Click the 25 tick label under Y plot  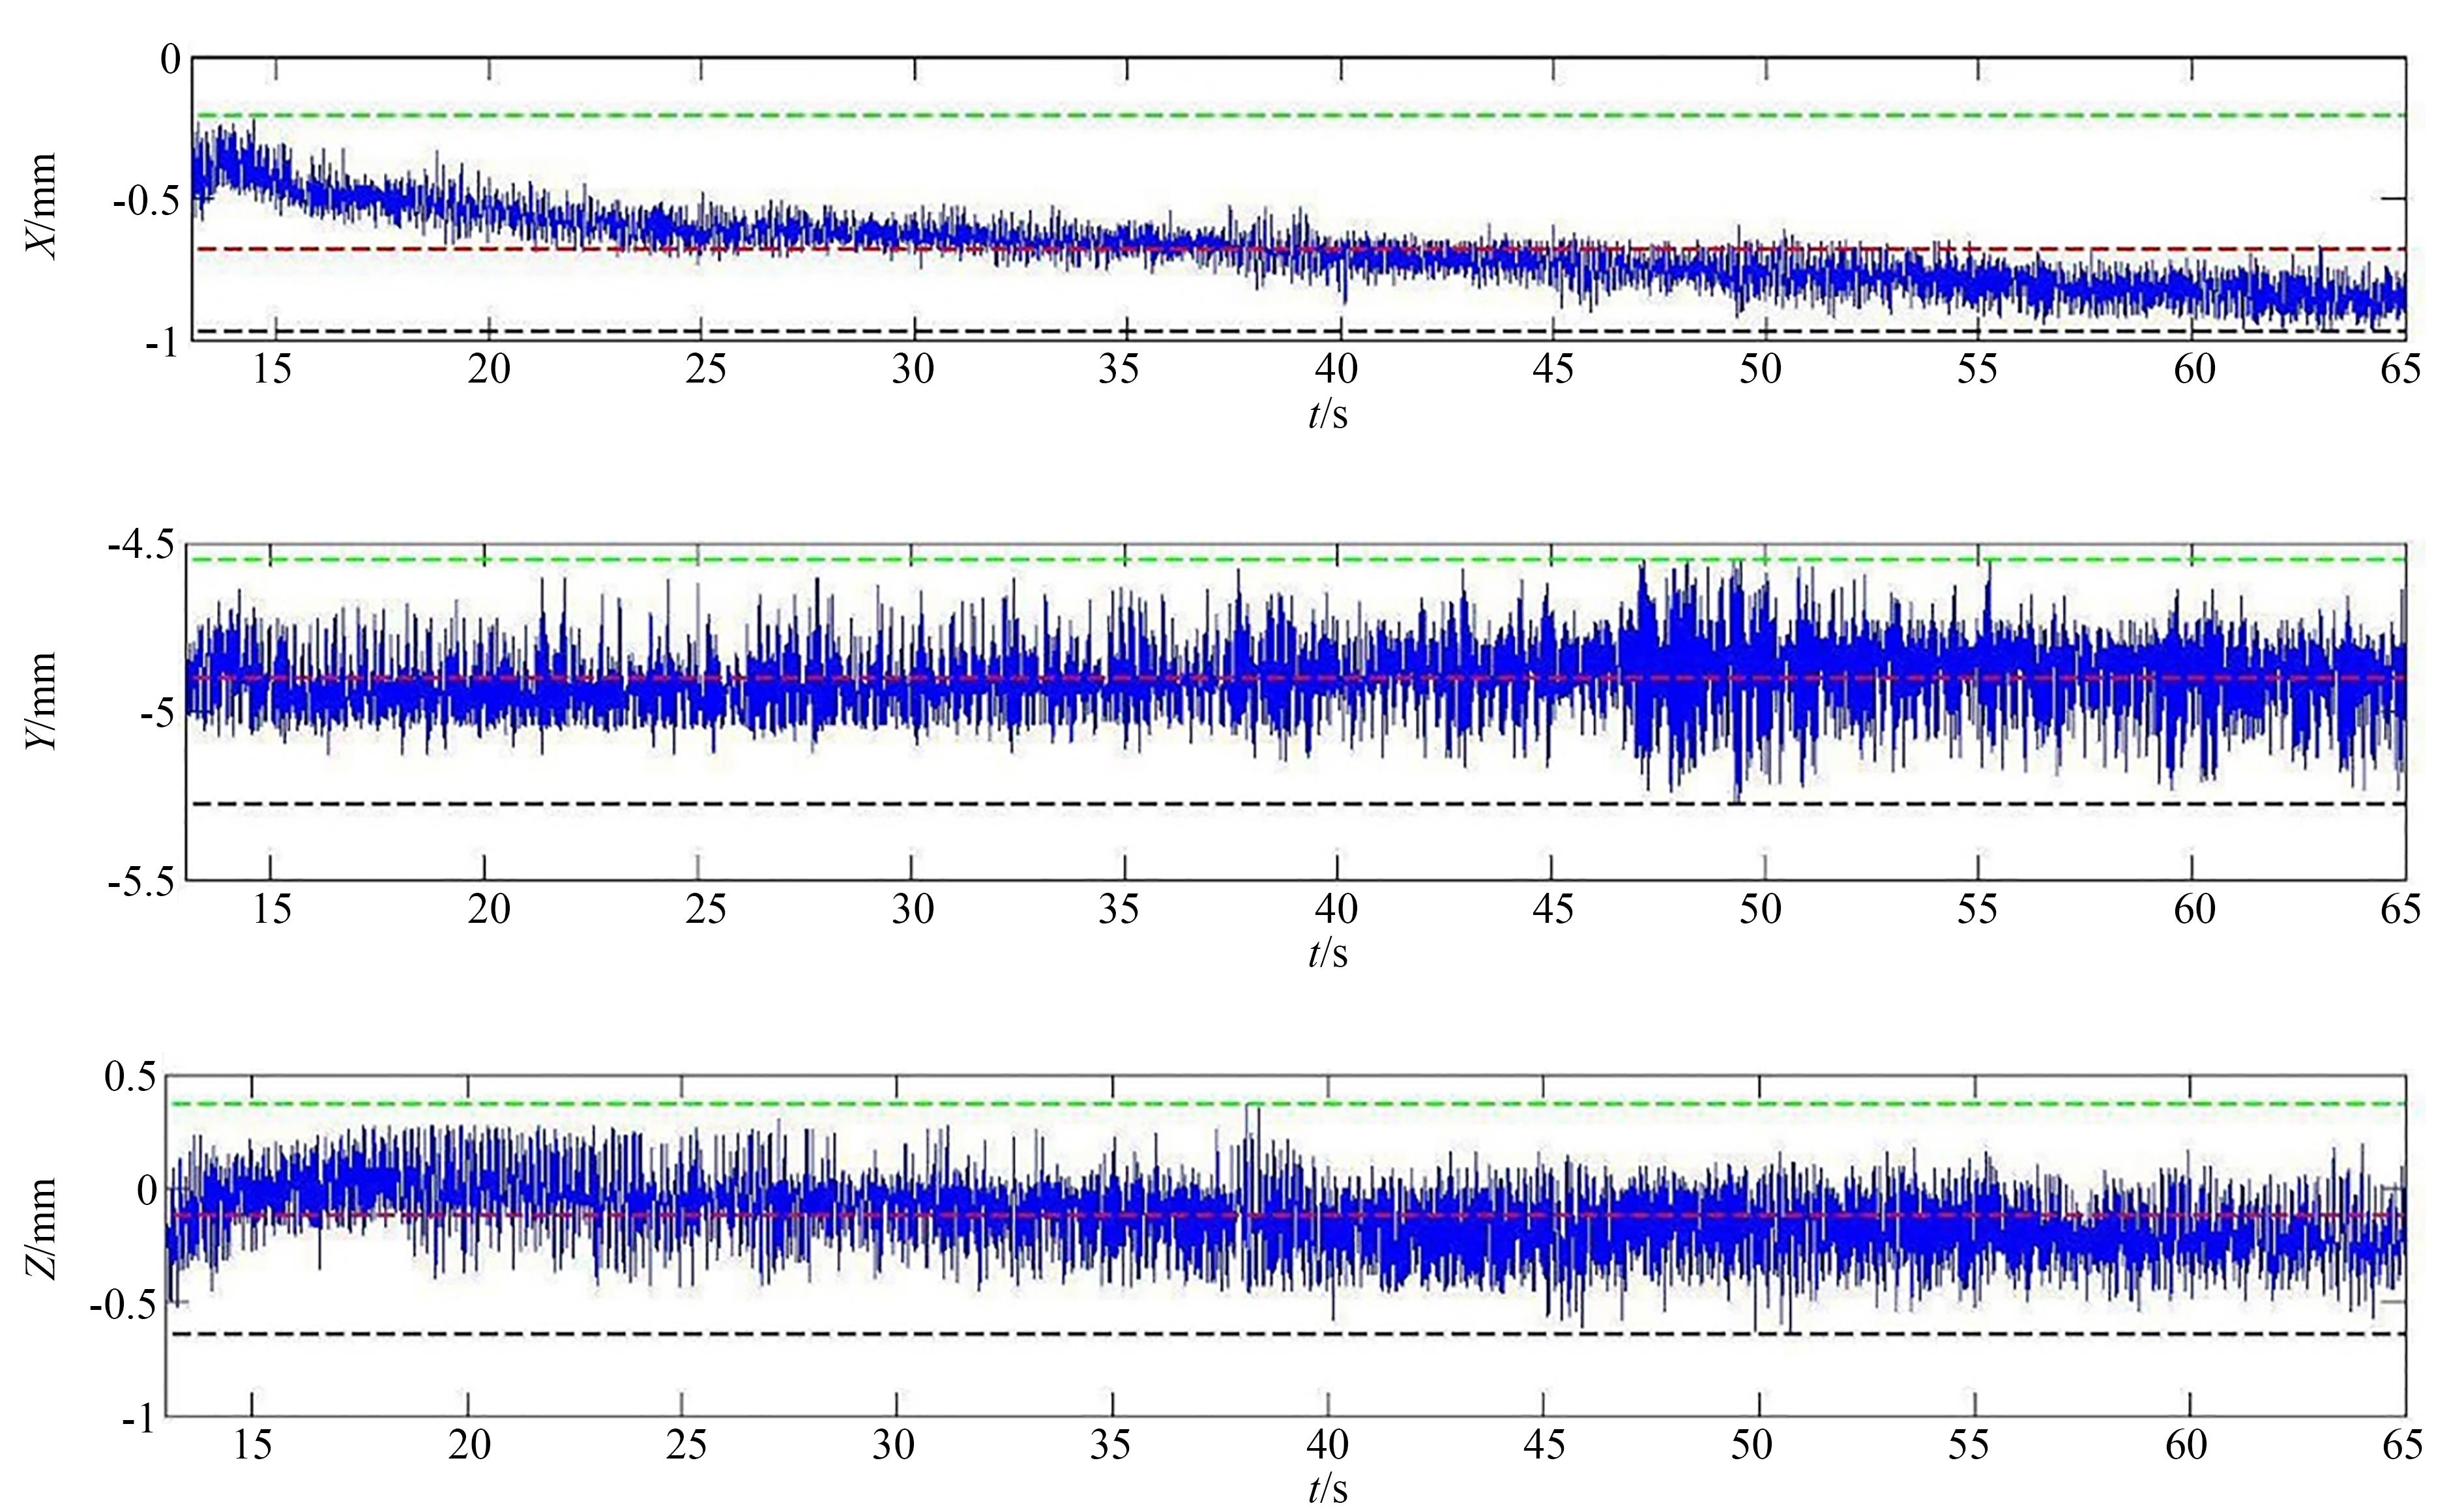coord(705,909)
